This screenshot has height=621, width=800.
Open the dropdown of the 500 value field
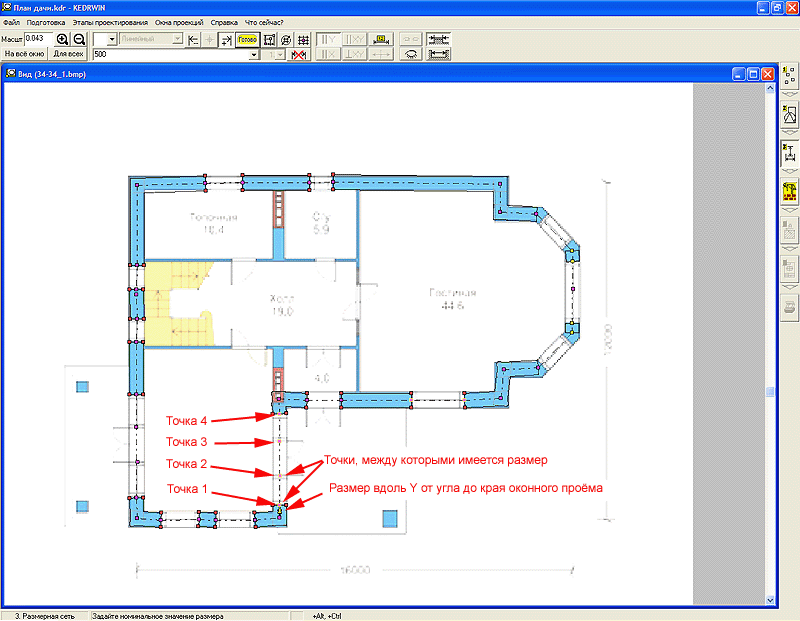(254, 55)
